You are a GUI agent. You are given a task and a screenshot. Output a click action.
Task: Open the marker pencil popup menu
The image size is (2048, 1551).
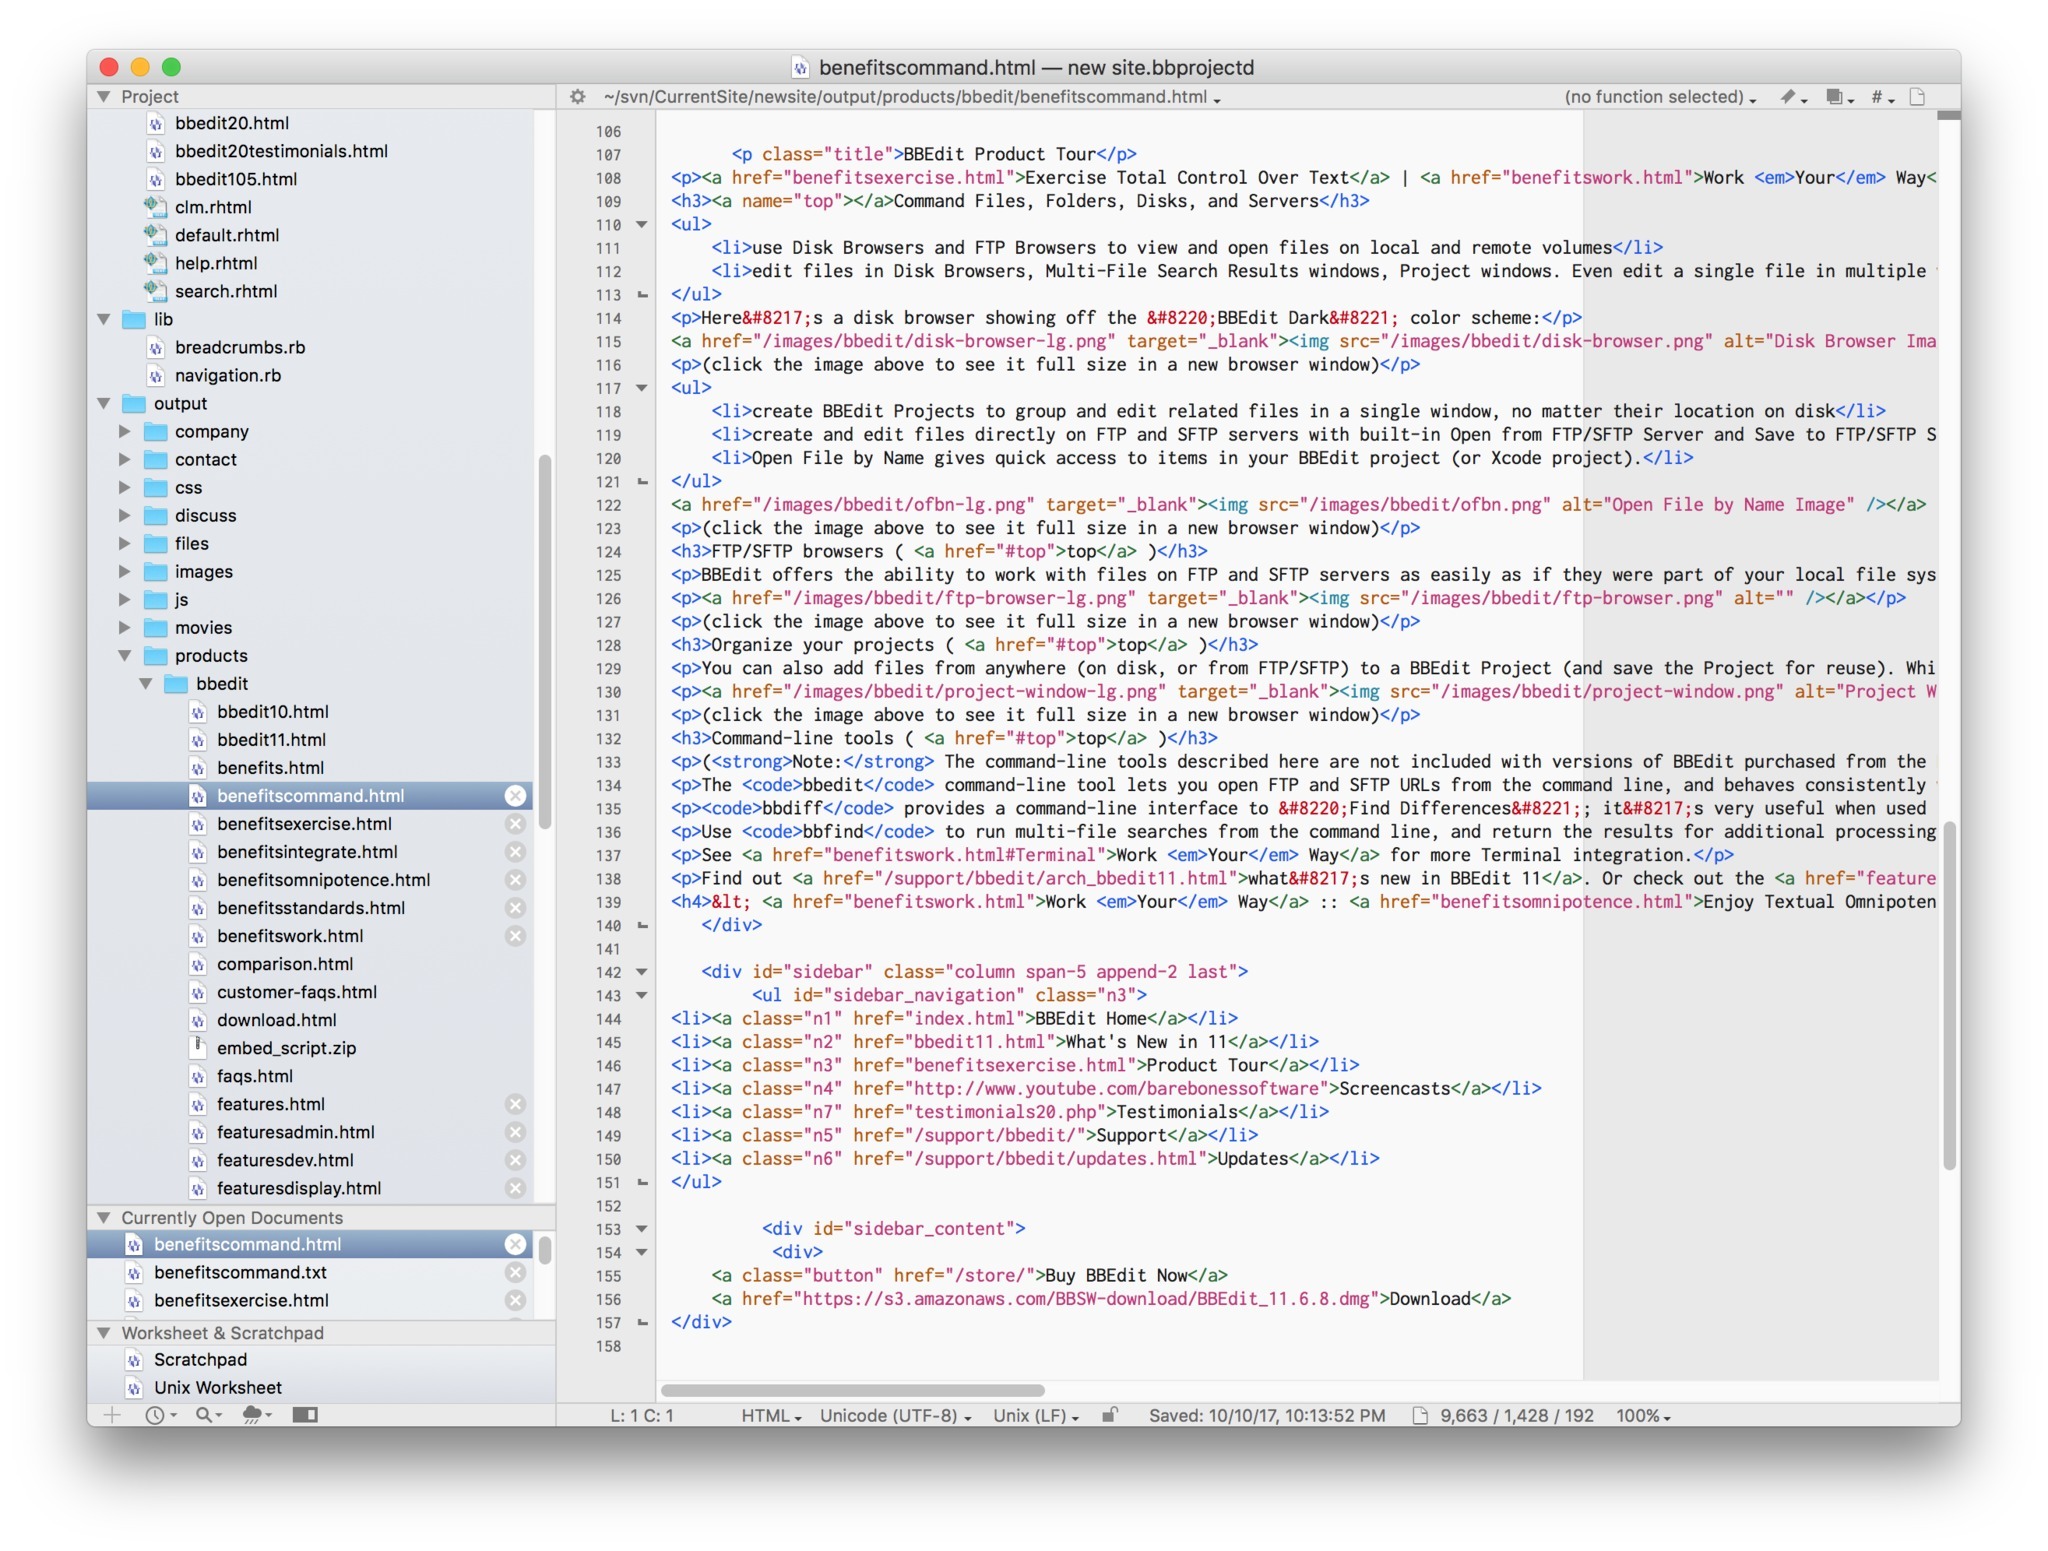(1792, 97)
